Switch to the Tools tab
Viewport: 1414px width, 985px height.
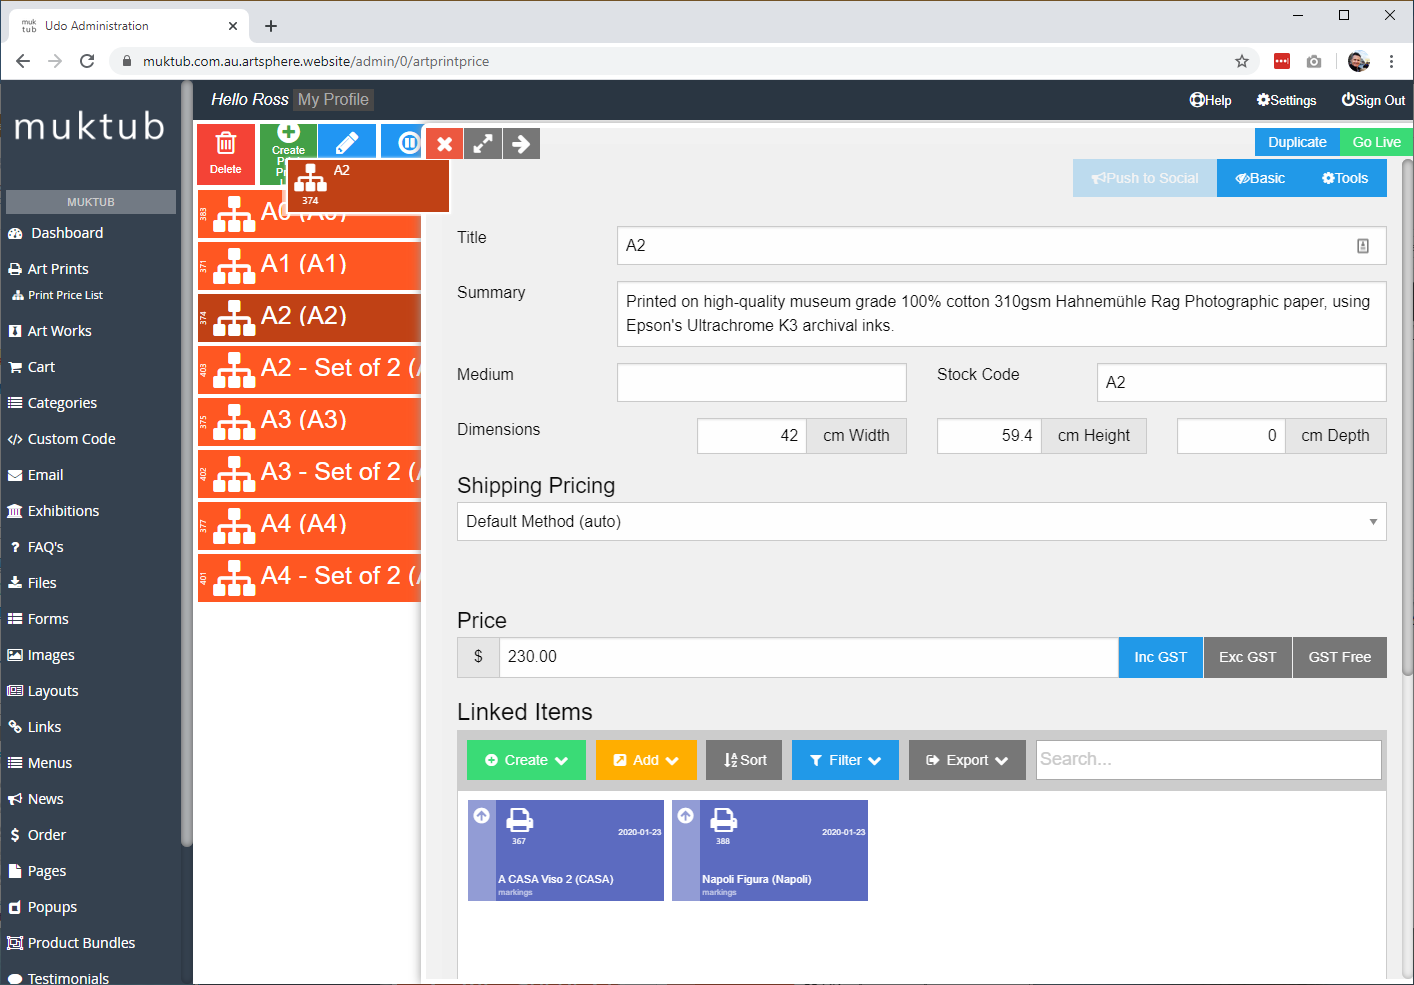pyautogui.click(x=1344, y=178)
